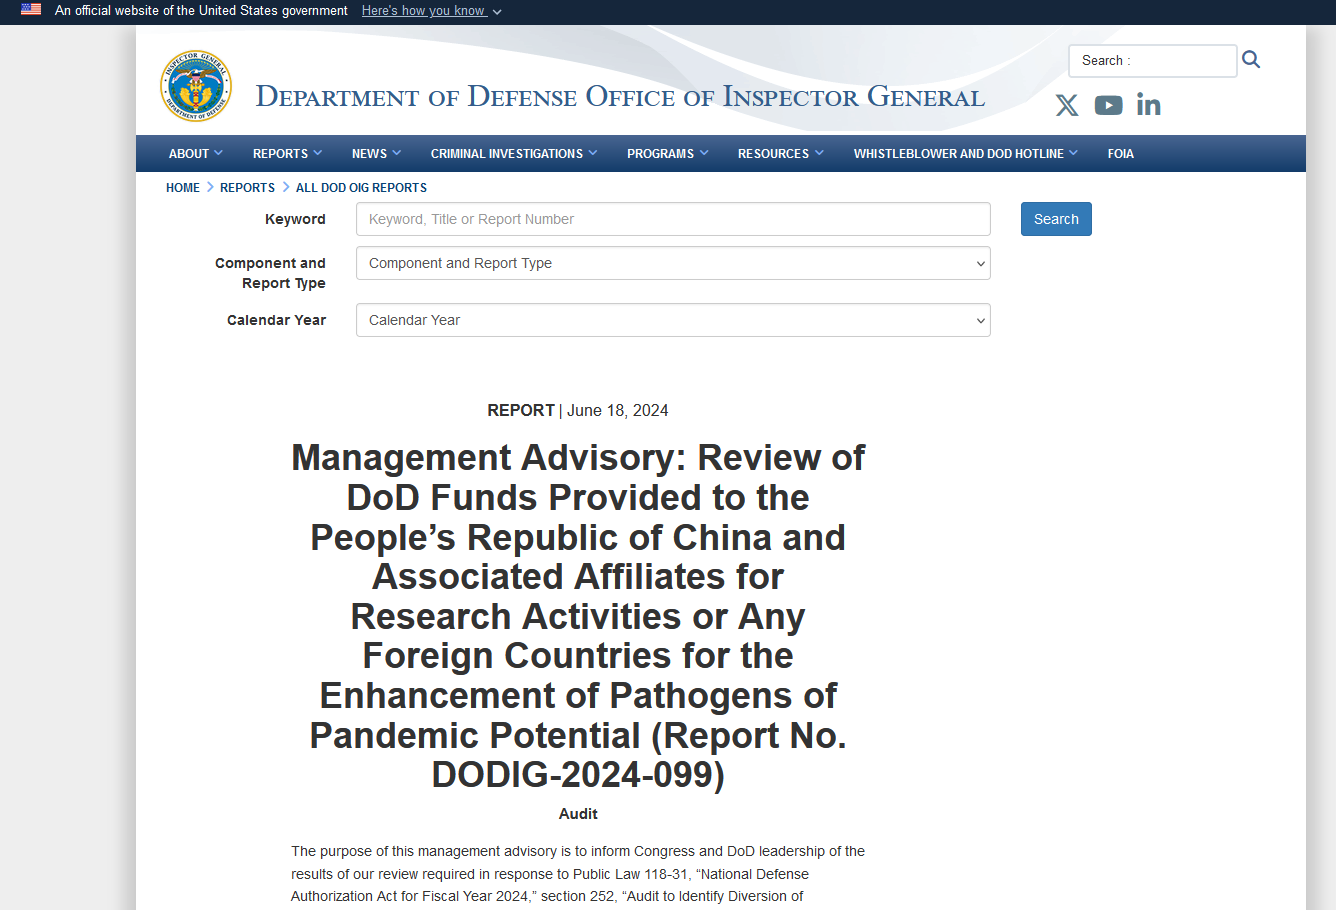Open the Reports menu in navigation bar

pos(287,153)
